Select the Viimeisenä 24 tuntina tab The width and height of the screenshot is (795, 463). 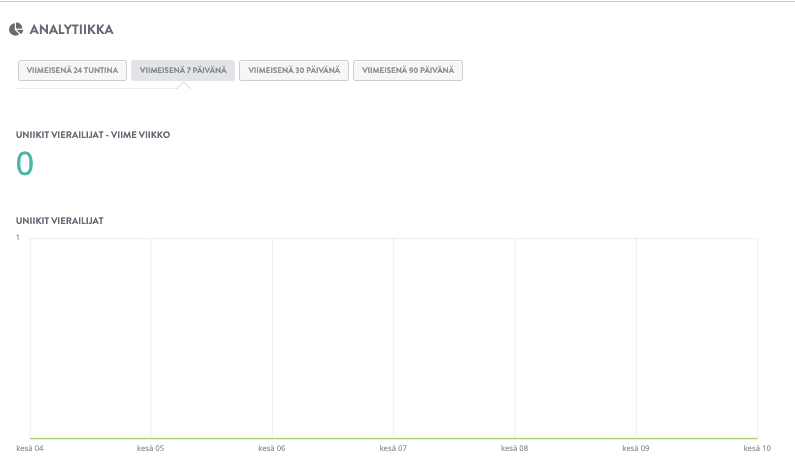[x=73, y=70]
